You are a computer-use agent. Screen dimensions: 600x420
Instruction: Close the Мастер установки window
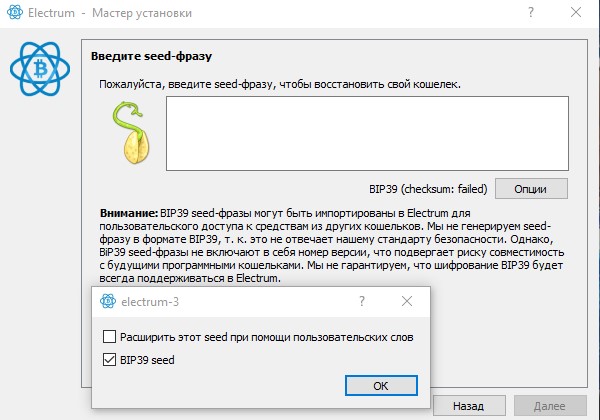pos(576,13)
